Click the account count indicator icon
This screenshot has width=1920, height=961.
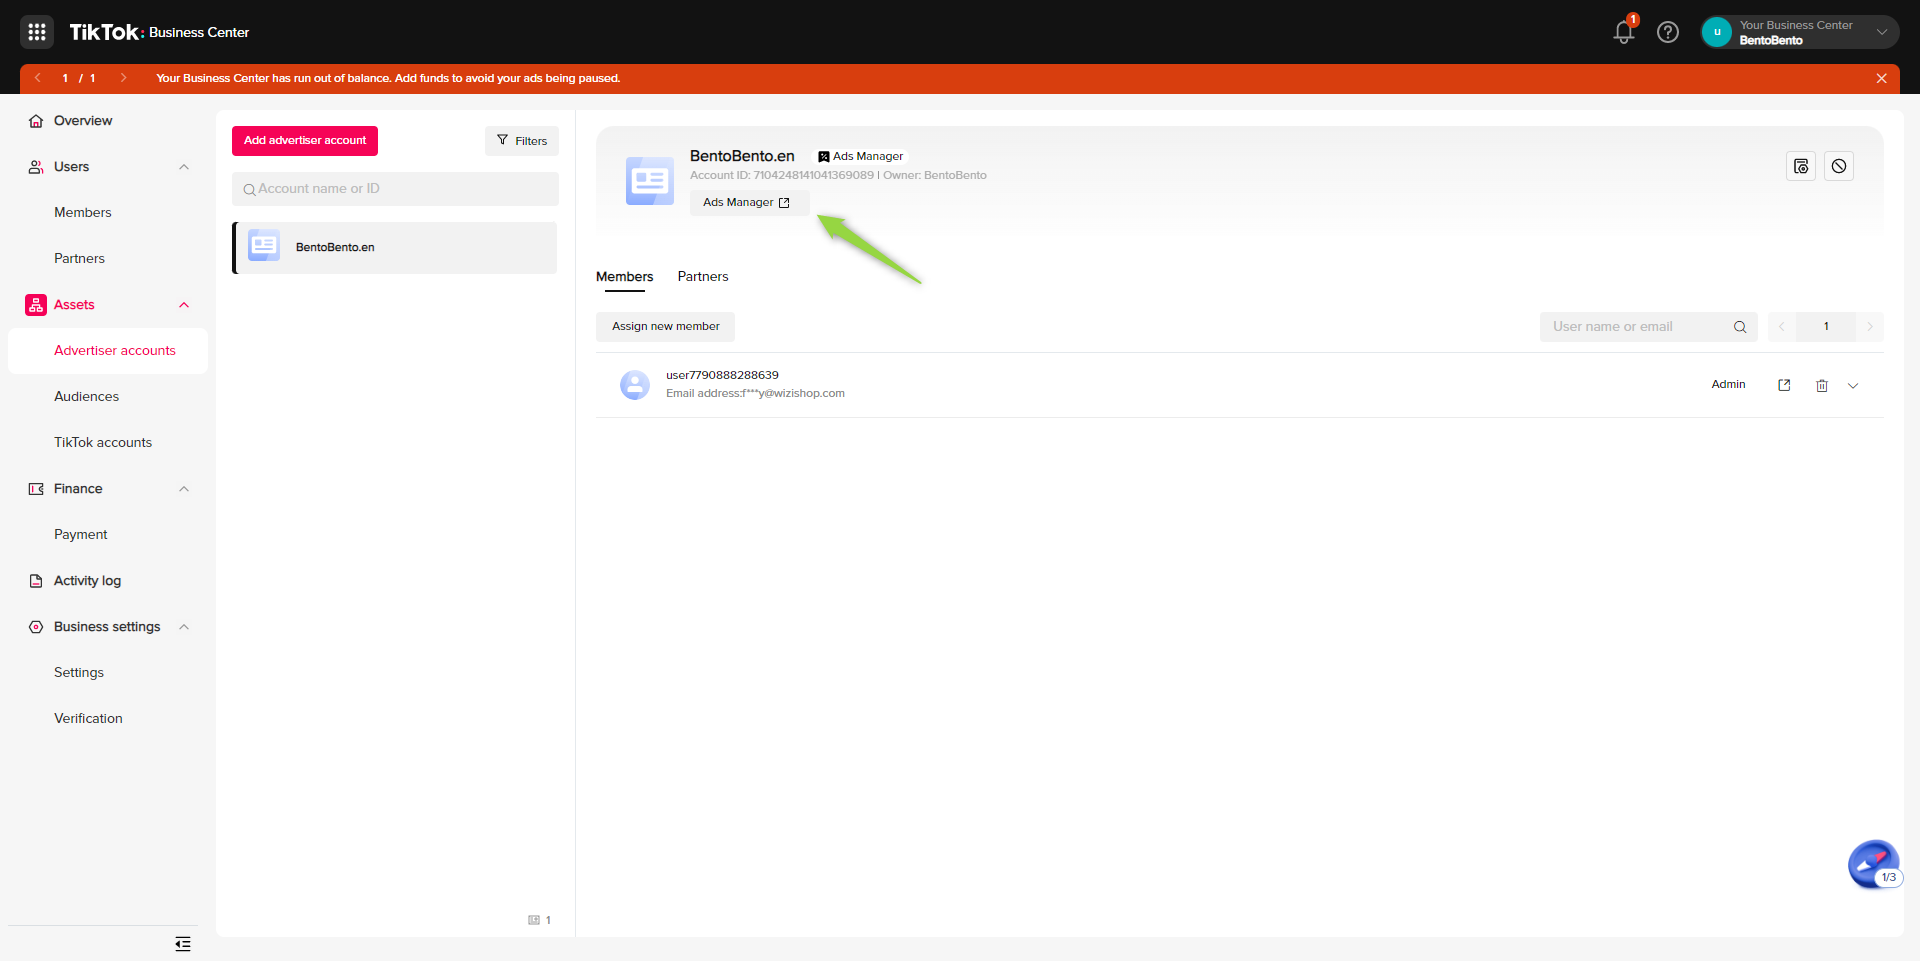[534, 920]
